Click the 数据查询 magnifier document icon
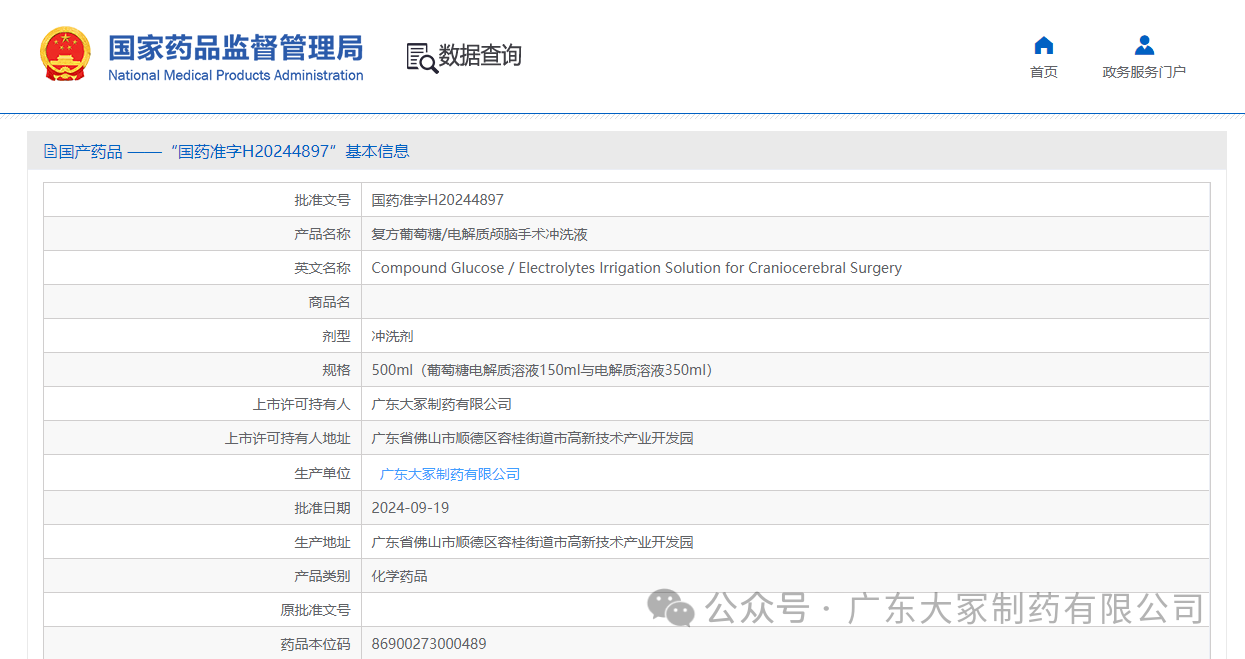Screen dimensions: 1245x659 pyautogui.click(x=421, y=57)
